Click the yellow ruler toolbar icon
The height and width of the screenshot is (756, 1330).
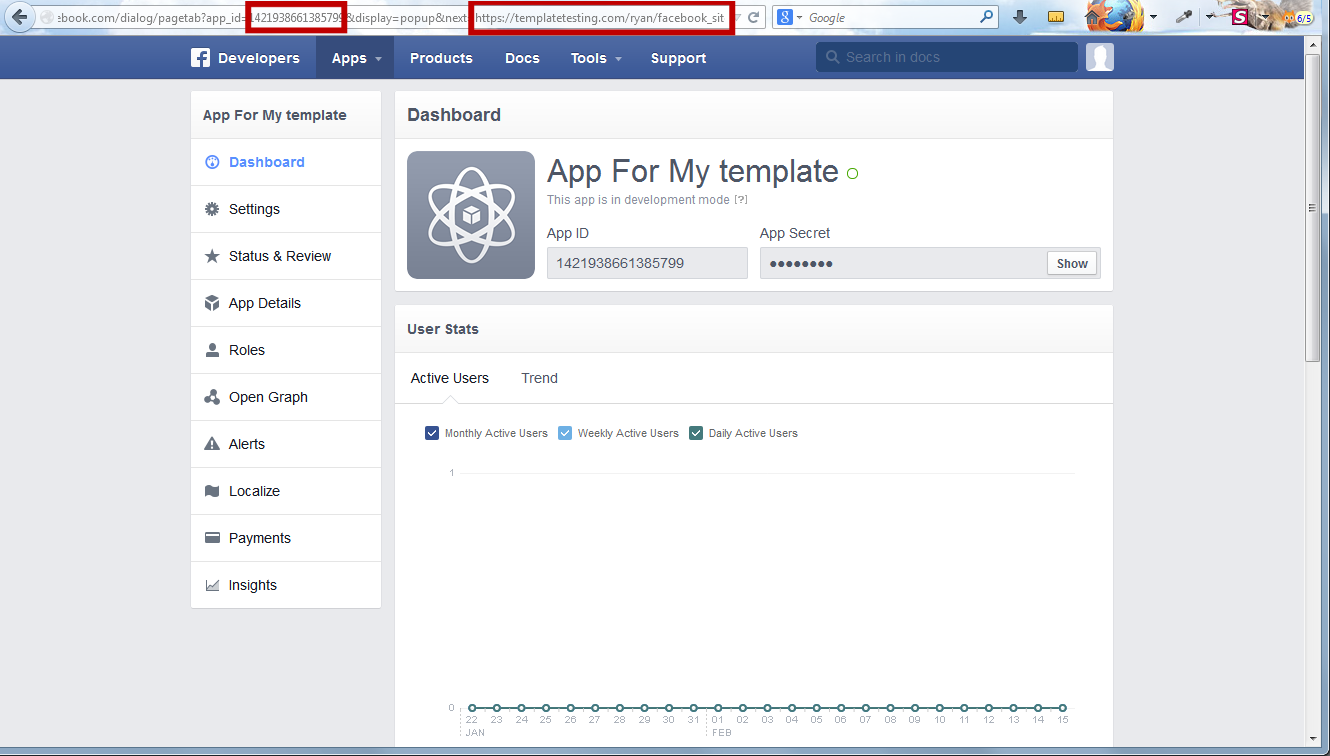coord(1056,17)
